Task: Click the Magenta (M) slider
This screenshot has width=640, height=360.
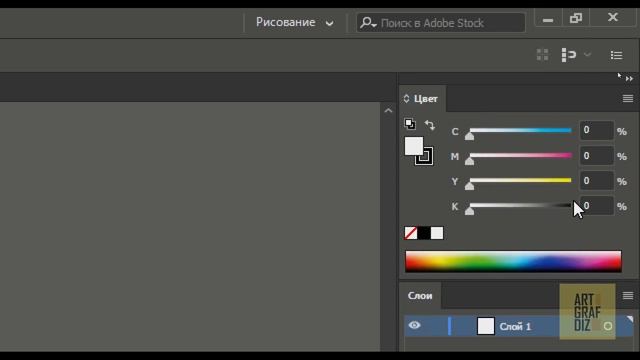Action: pyautogui.click(x=520, y=156)
